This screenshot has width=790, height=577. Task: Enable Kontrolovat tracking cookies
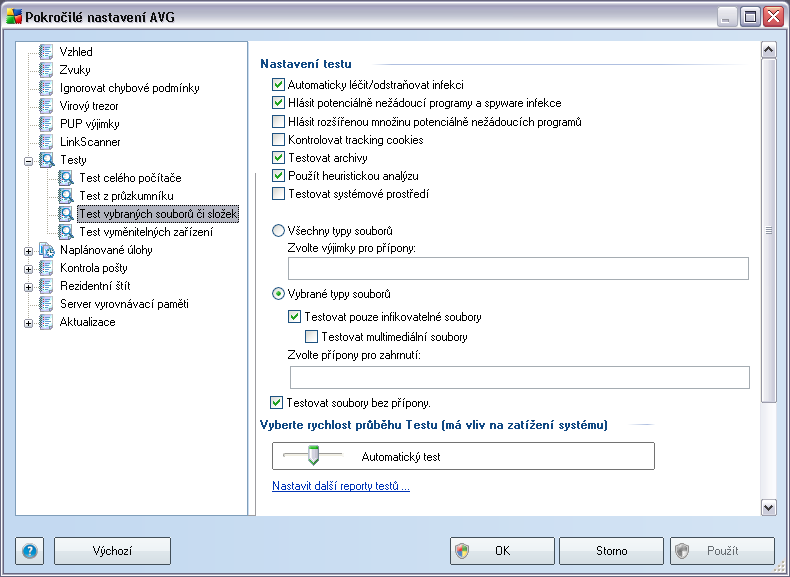tap(278, 140)
